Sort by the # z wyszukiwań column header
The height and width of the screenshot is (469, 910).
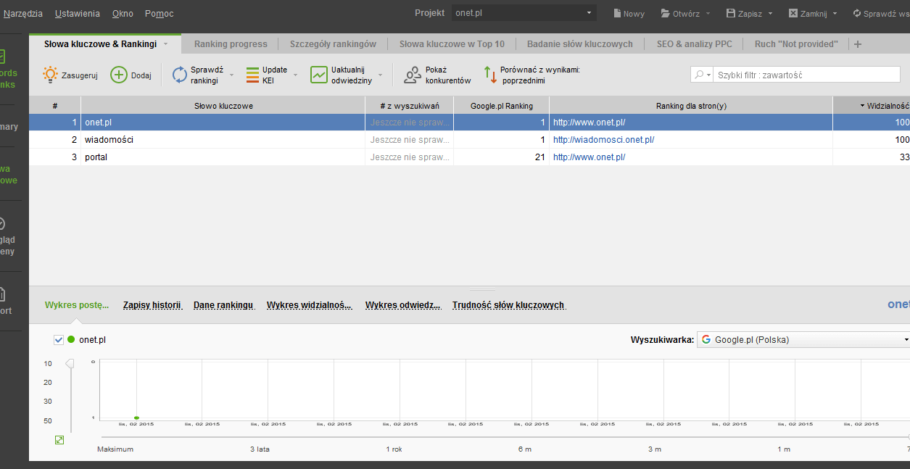pos(410,106)
